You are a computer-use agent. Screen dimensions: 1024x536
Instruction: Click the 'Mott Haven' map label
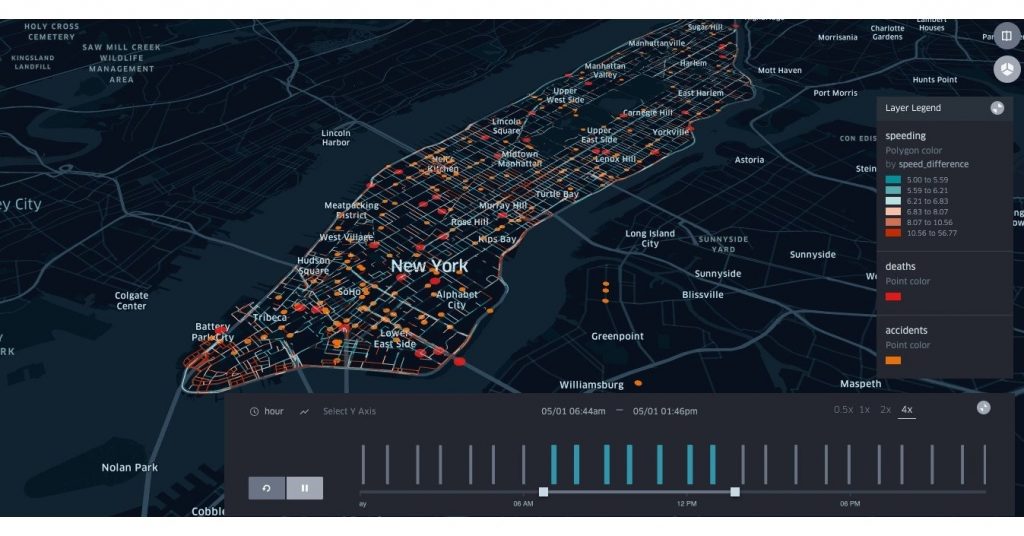(x=779, y=71)
